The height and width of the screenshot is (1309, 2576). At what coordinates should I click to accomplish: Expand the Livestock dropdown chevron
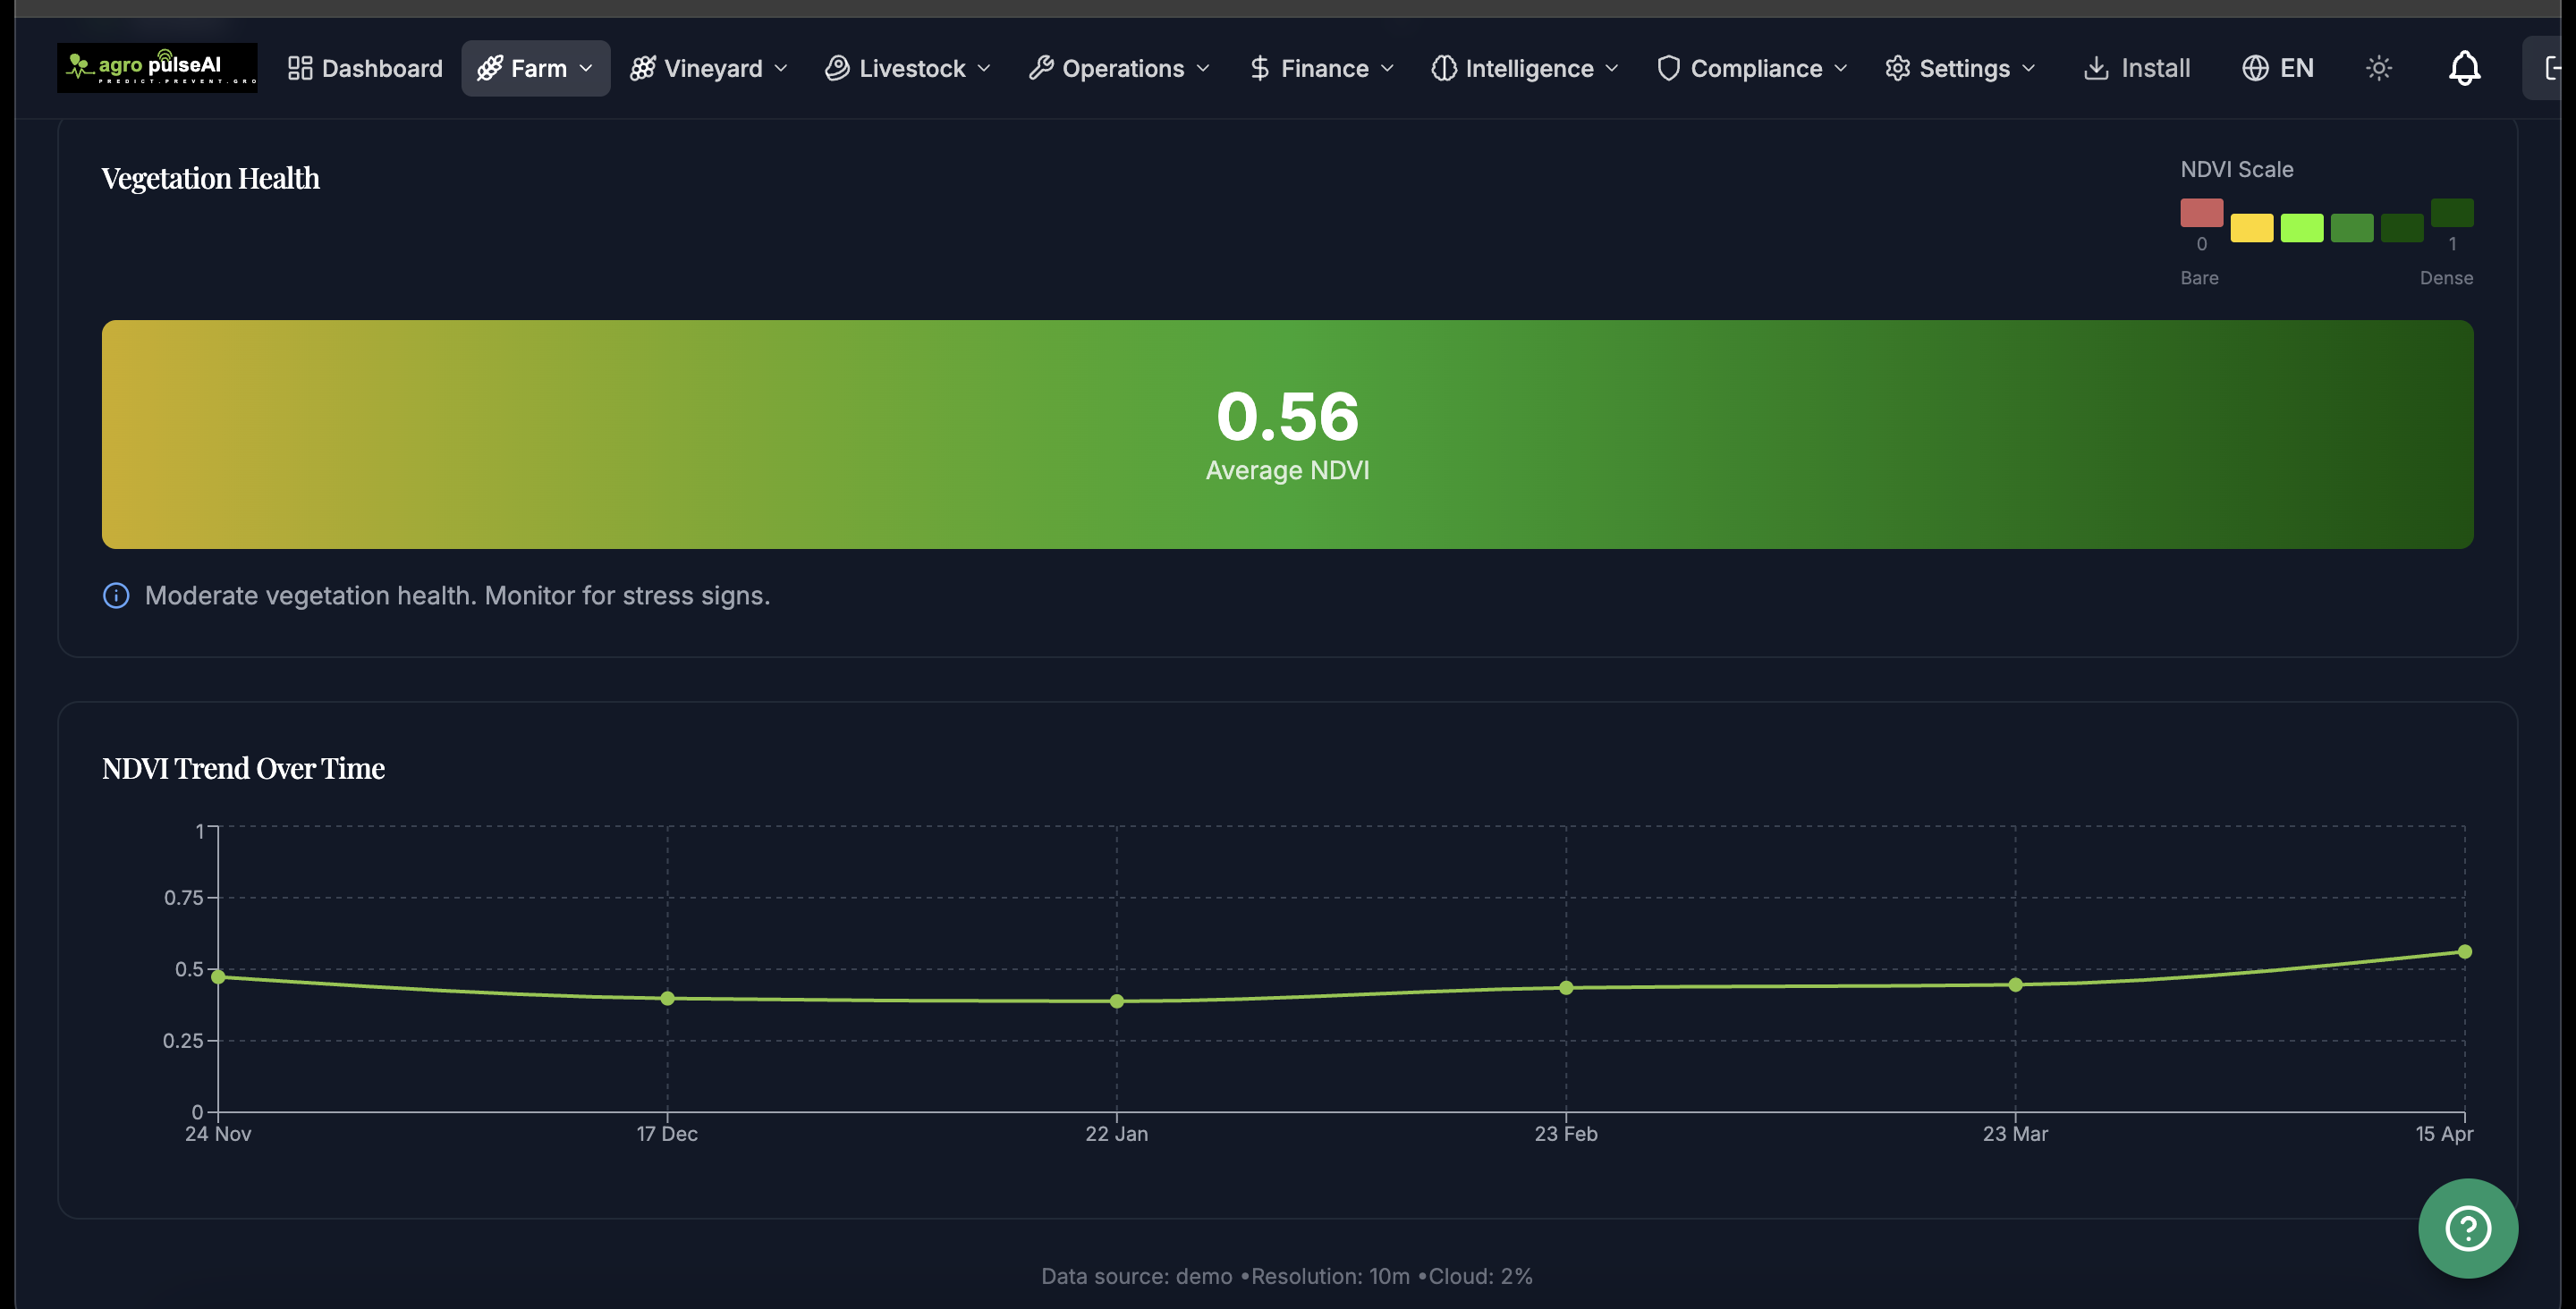click(983, 68)
